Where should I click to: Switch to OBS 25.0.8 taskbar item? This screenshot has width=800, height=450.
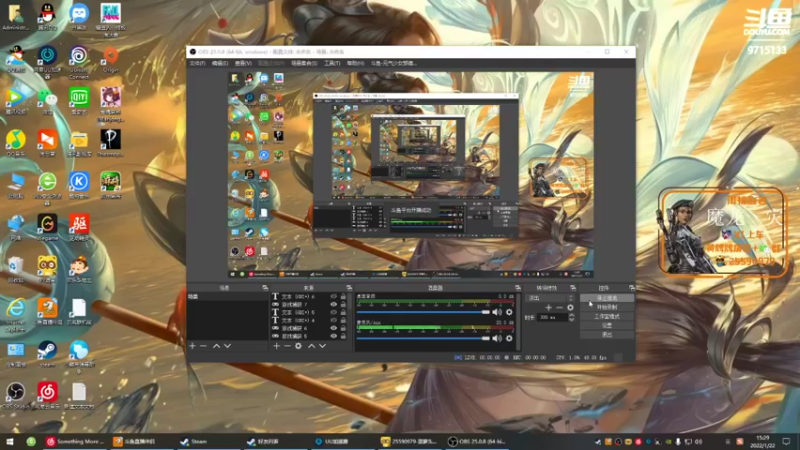click(x=477, y=441)
